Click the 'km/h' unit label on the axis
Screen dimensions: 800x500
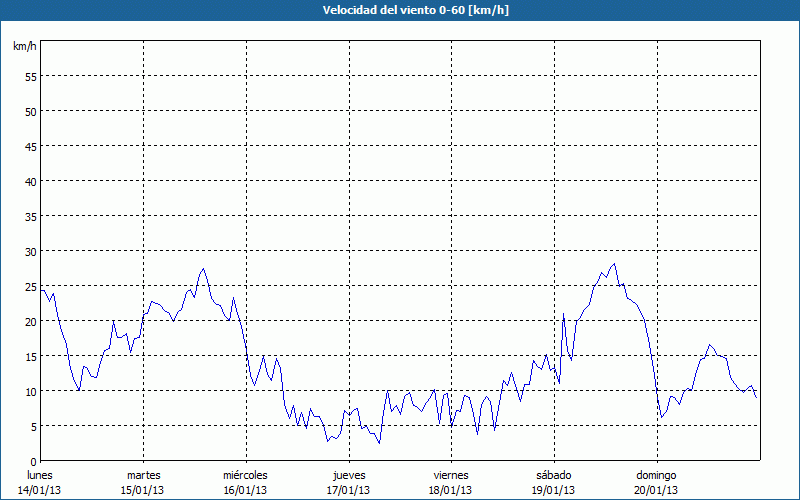(24, 47)
